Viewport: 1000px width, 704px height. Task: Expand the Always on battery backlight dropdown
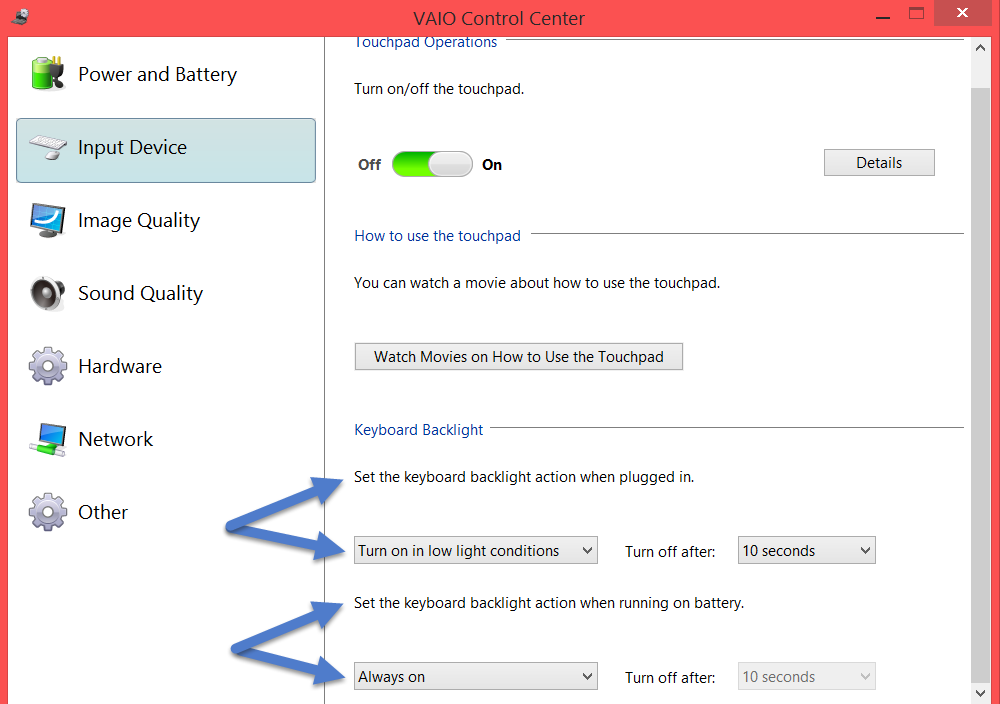point(476,677)
